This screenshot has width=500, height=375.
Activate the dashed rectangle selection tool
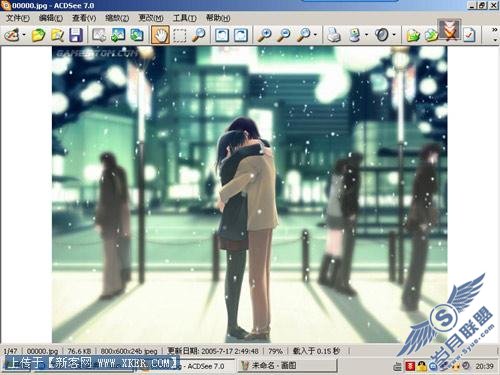180,35
